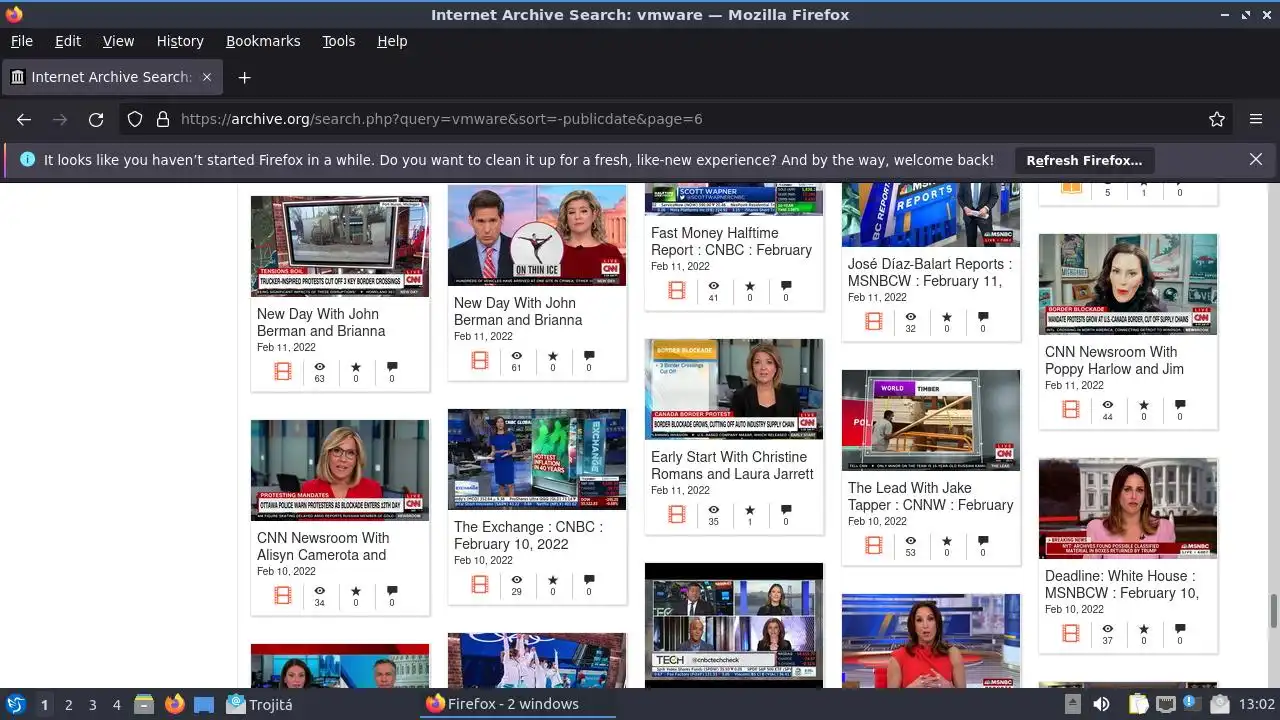
Task: Click the 'On Thin Ice' New Day thumbnail
Action: 537,236
